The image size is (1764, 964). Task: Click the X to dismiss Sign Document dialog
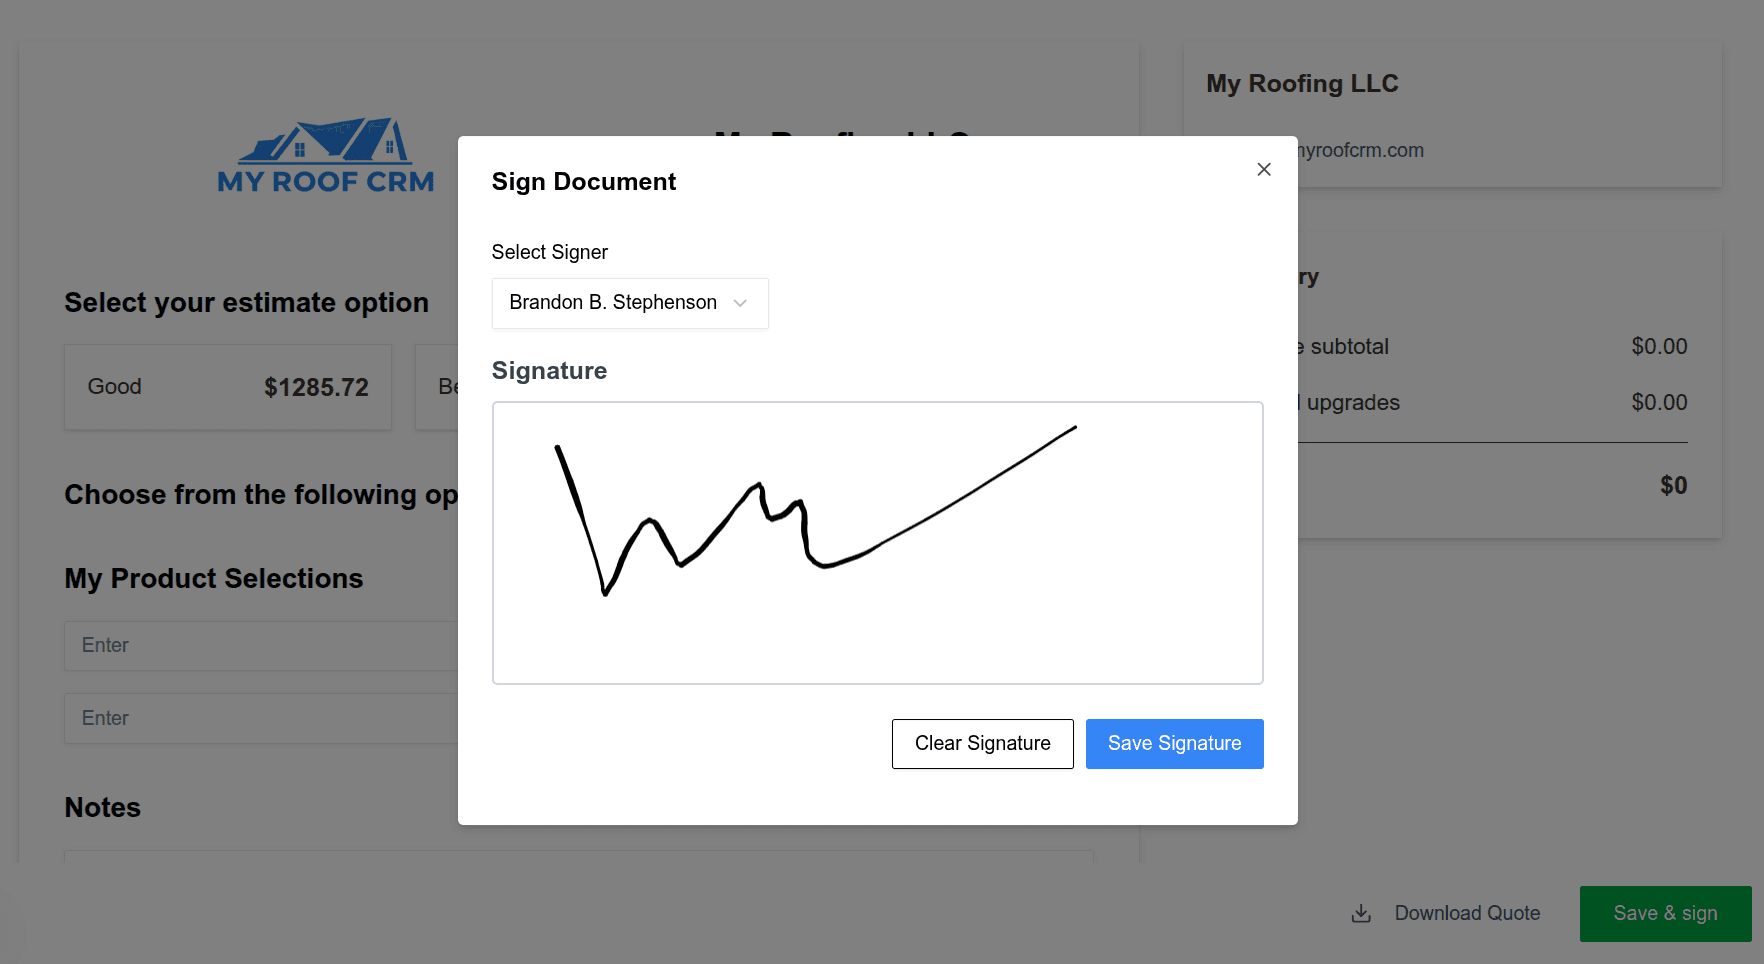pos(1263,169)
